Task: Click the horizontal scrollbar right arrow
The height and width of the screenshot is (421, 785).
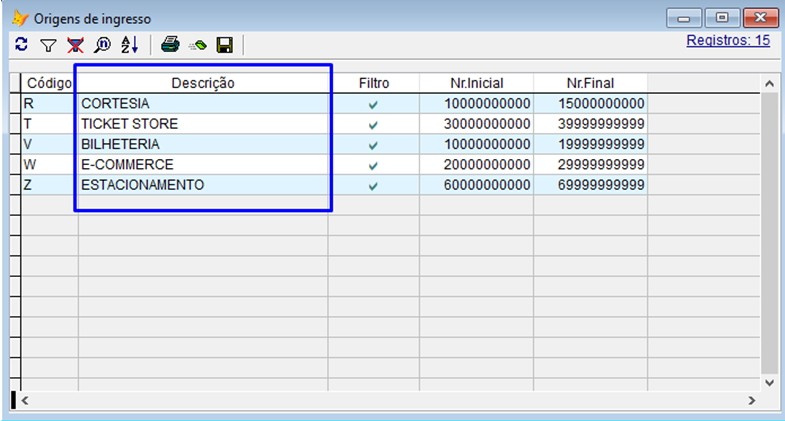Action: point(751,400)
